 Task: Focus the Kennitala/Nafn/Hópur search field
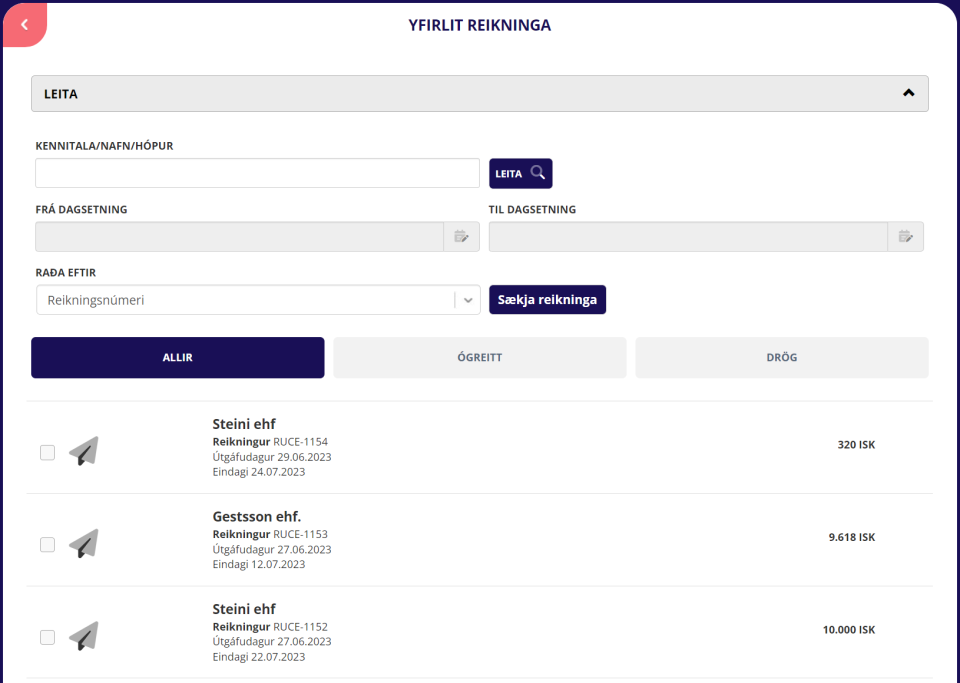pyautogui.click(x=257, y=173)
